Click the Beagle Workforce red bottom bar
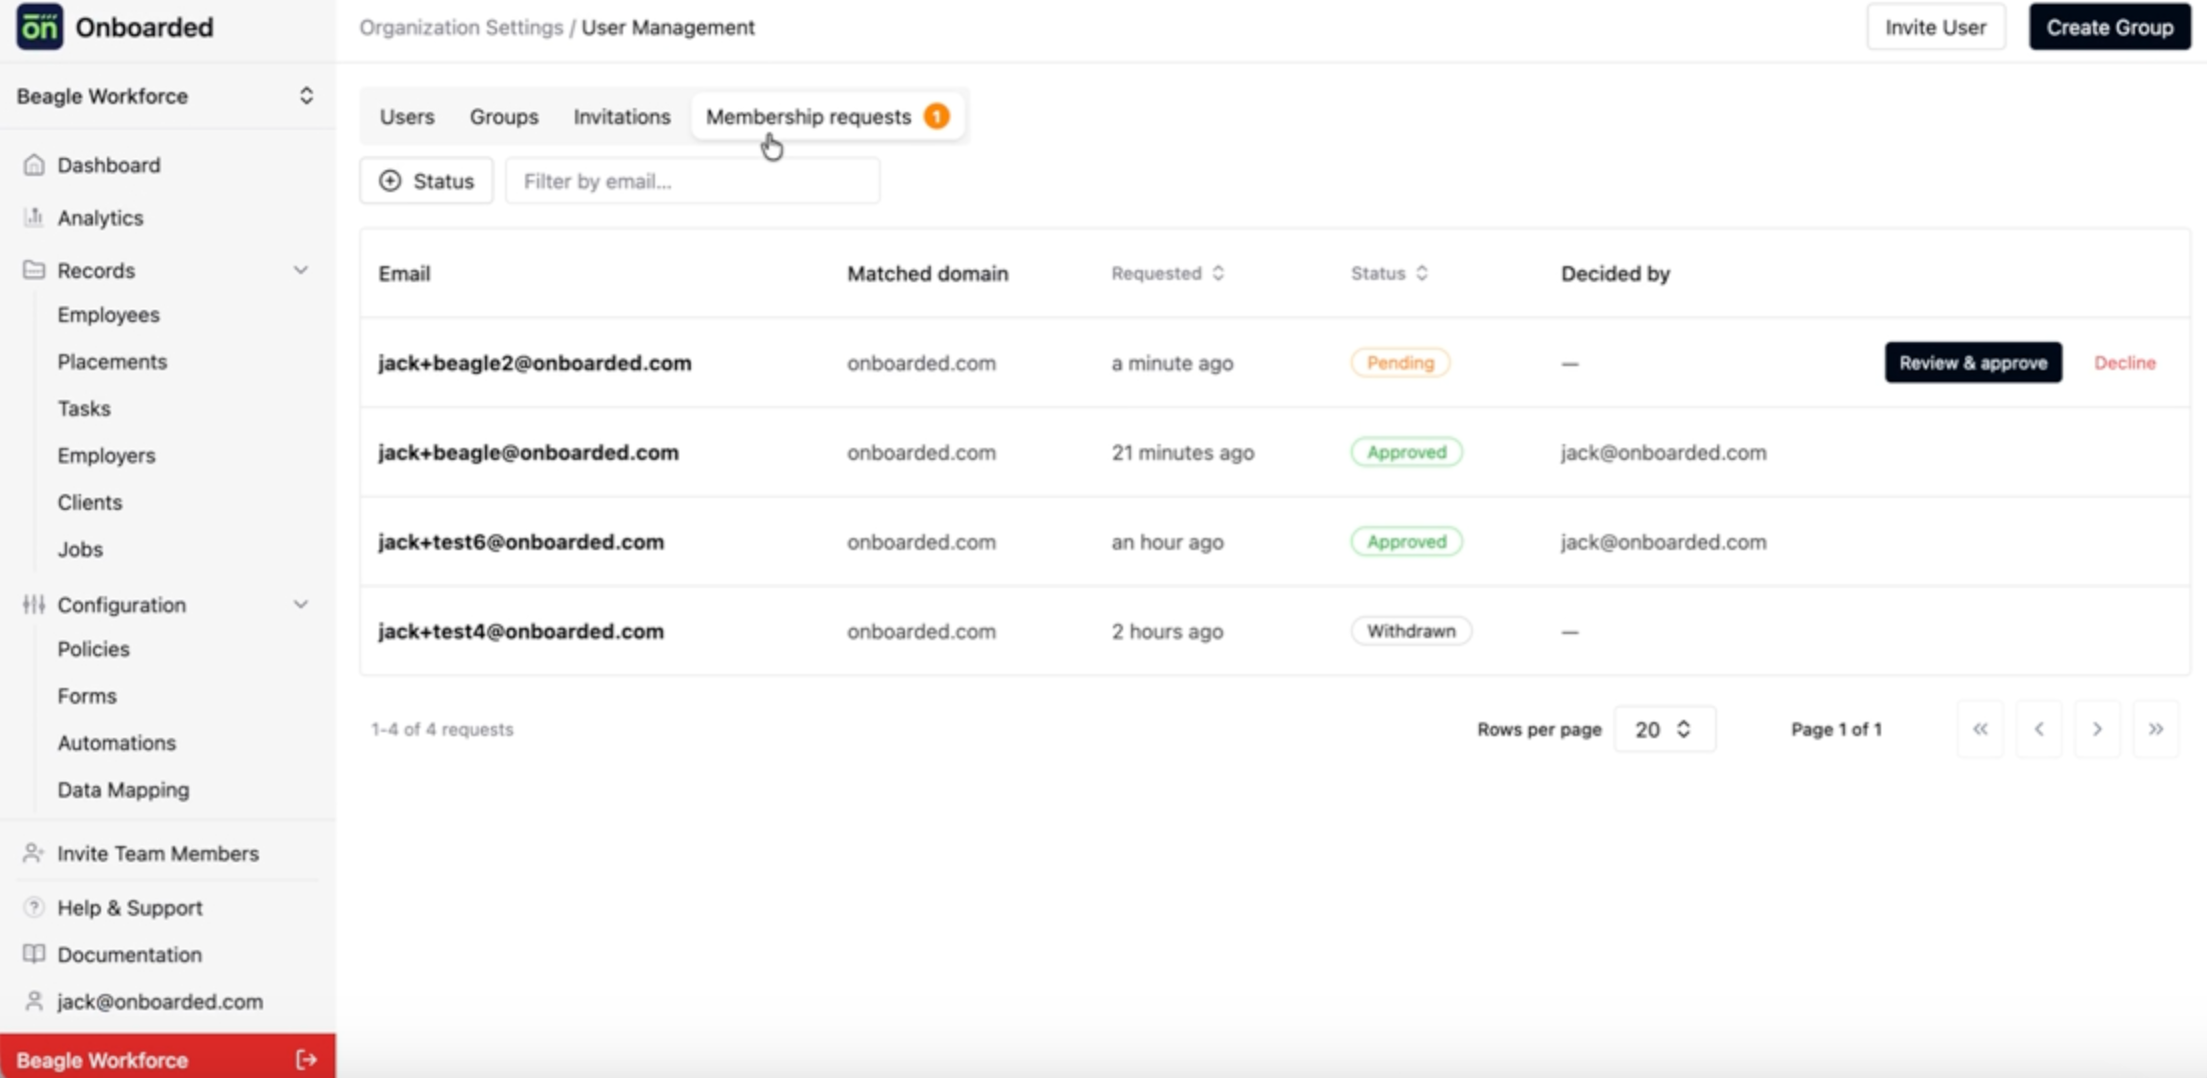Viewport: 2207px width, 1078px height. [x=167, y=1058]
